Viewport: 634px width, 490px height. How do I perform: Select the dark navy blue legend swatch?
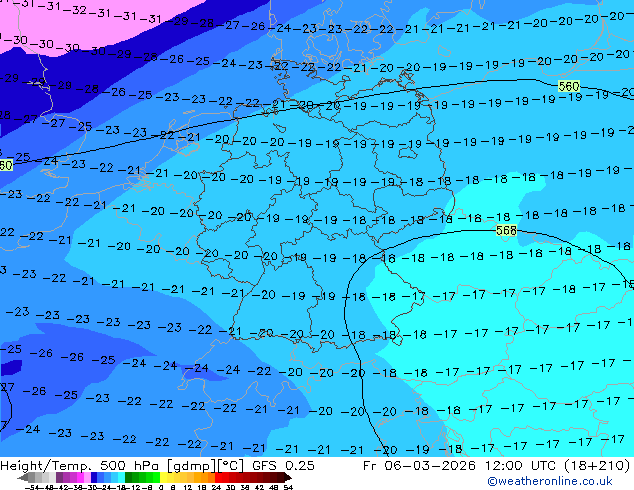coord(94,477)
